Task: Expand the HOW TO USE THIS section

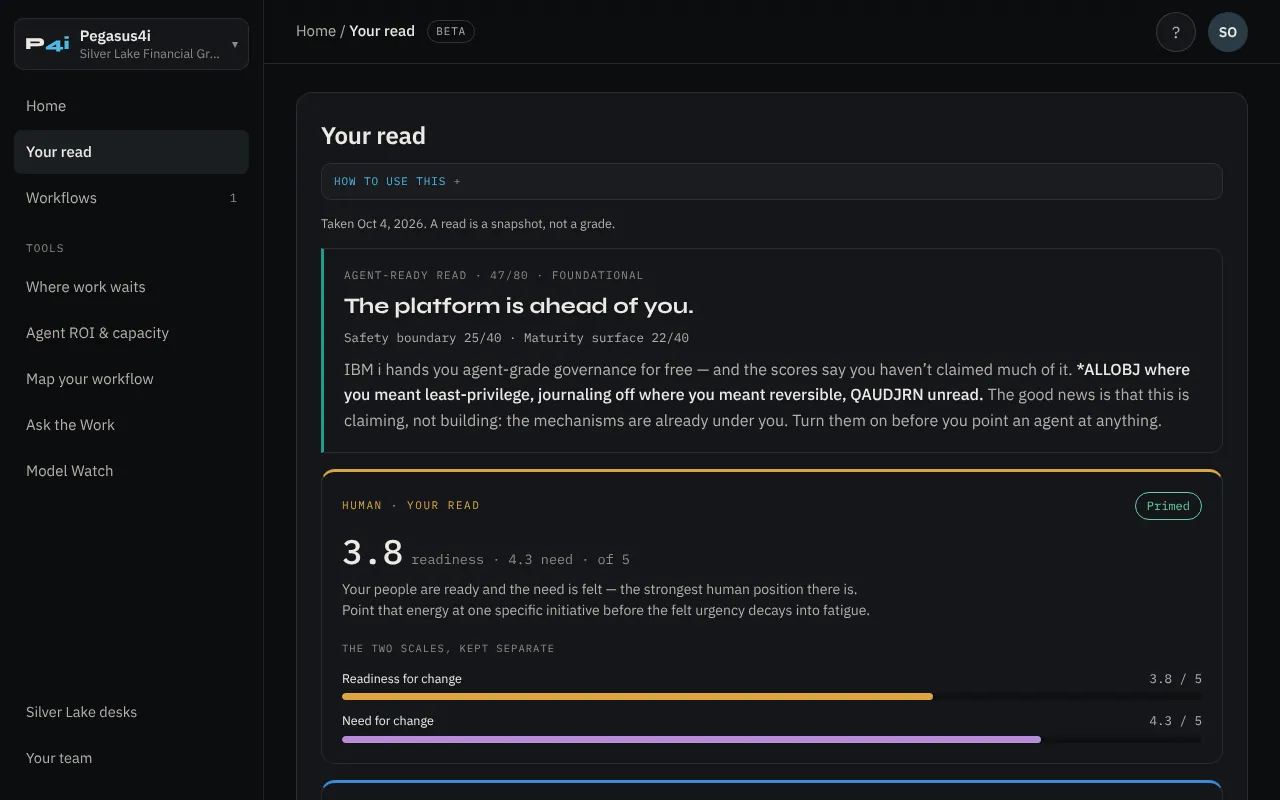Action: [772, 181]
